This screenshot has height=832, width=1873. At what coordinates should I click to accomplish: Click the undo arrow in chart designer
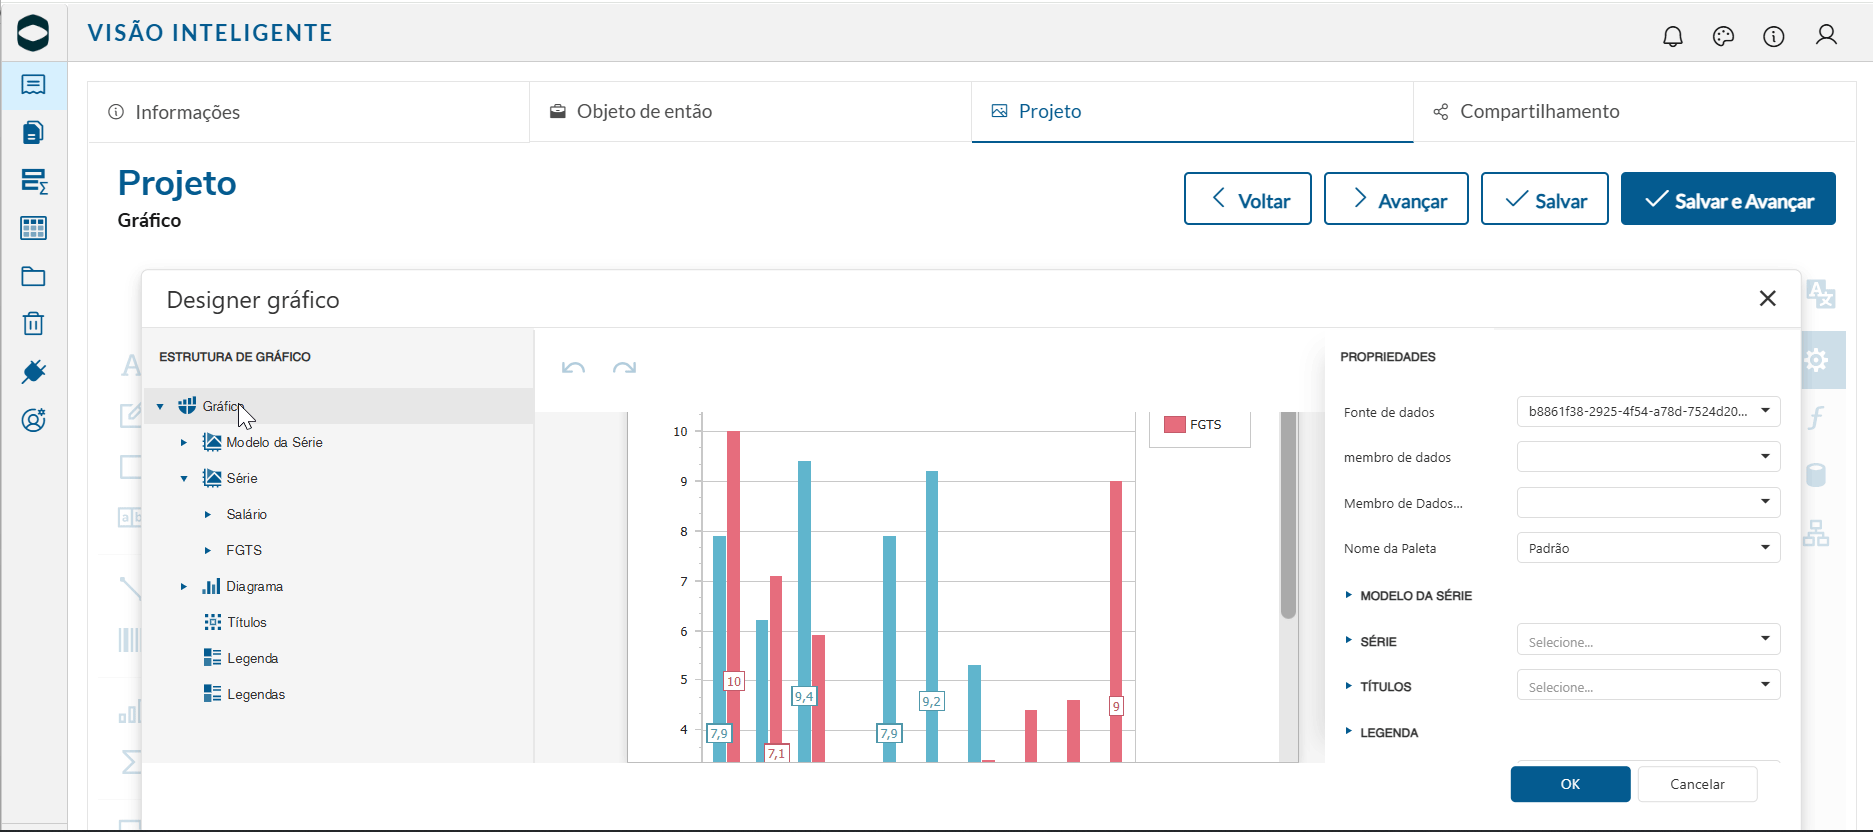point(573,368)
